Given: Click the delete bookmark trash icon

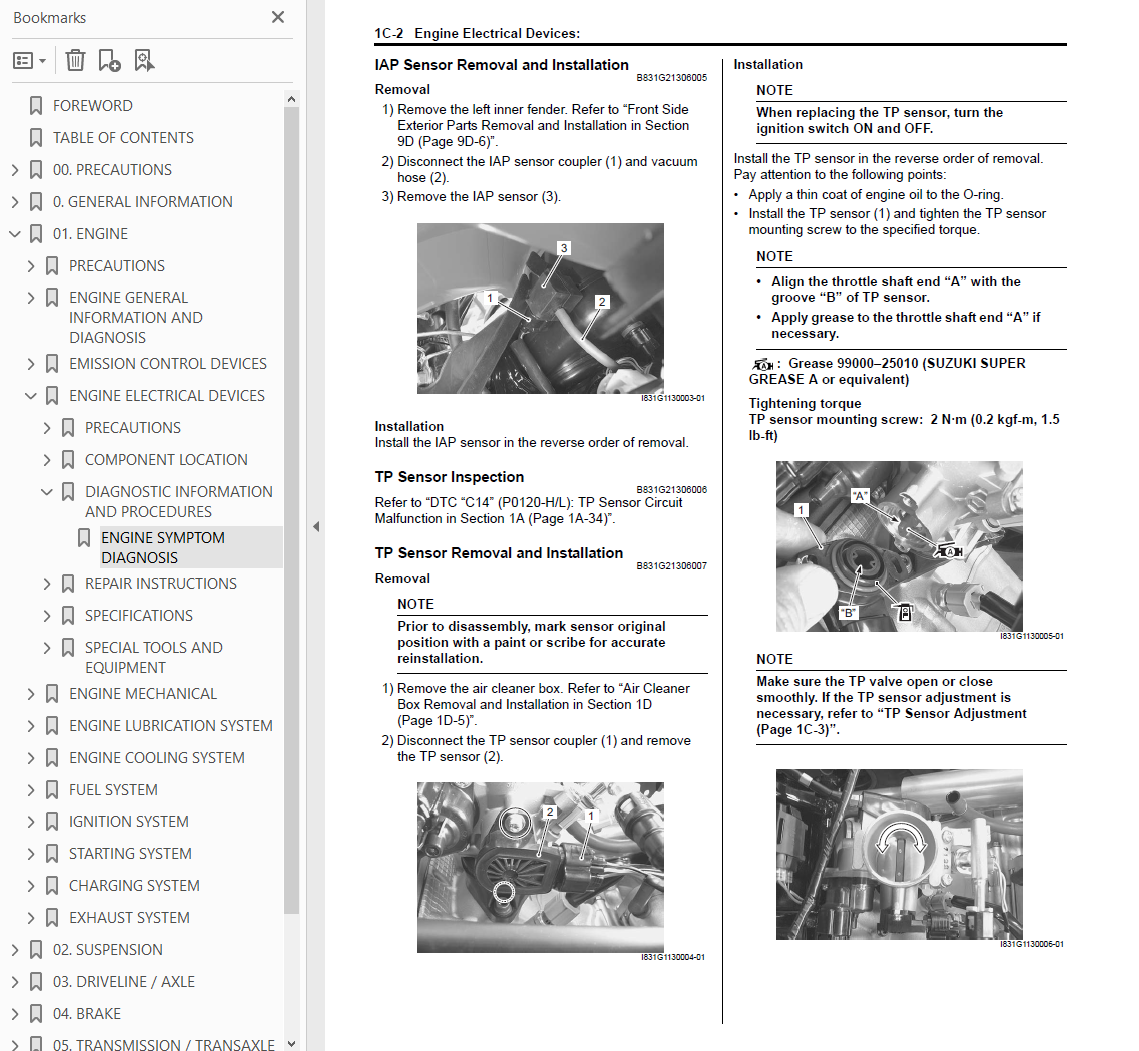Looking at the screenshot, I should click(x=76, y=60).
